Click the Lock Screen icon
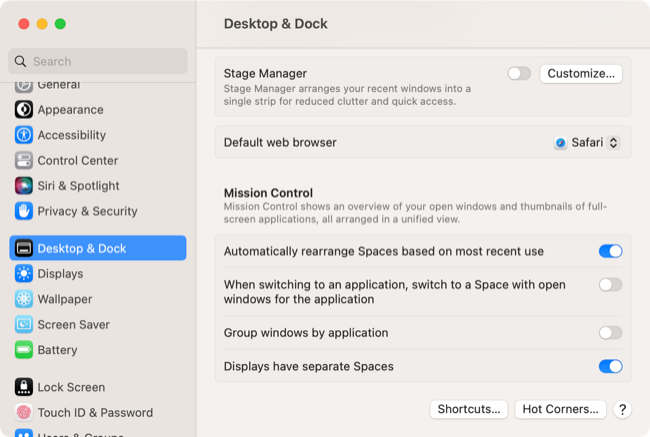The image size is (650, 437). pos(24,387)
